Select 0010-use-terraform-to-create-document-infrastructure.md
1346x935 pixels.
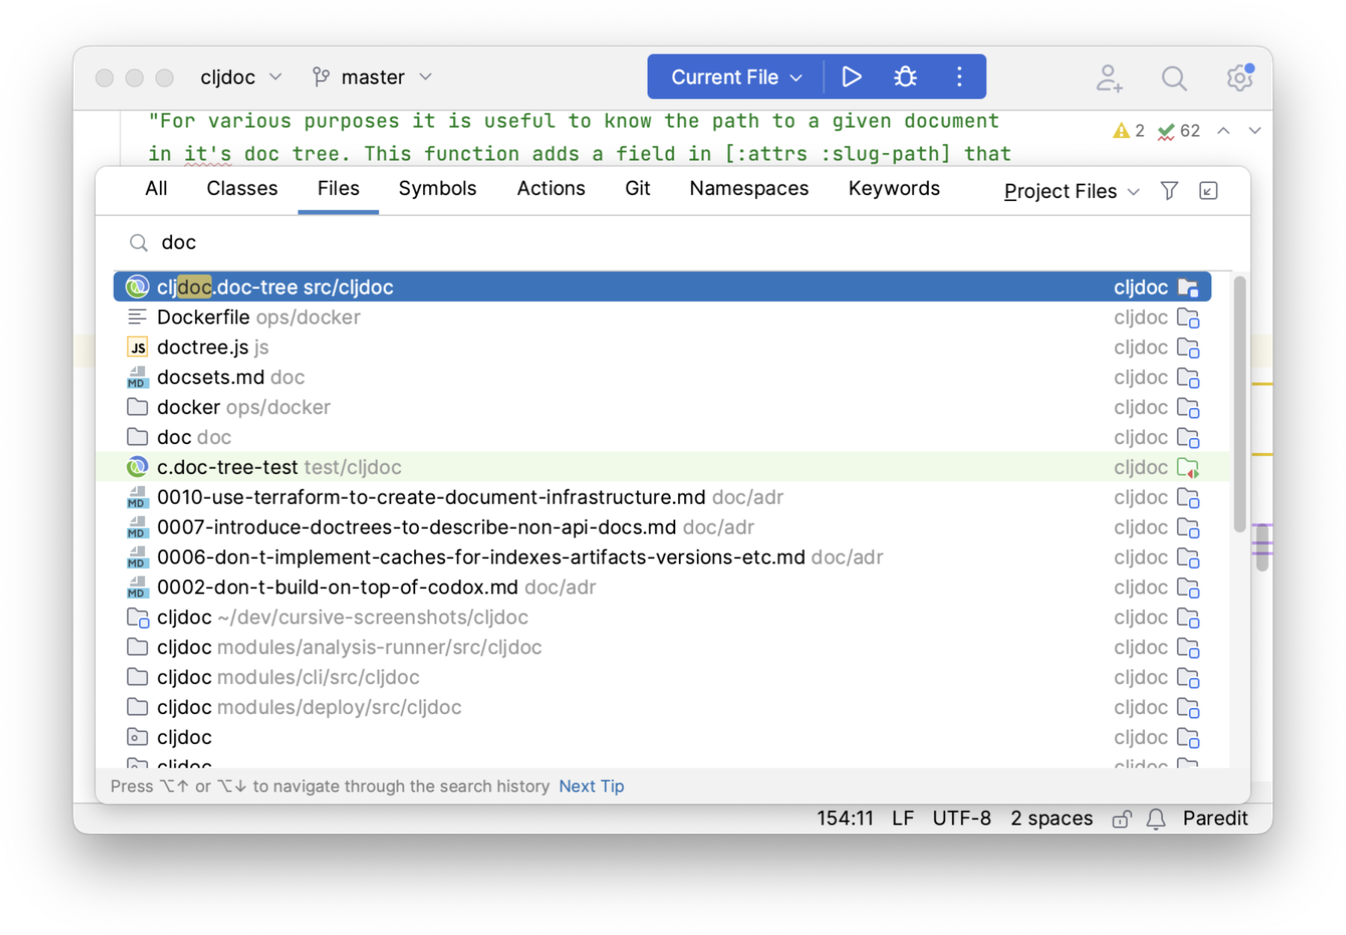[x=662, y=497]
